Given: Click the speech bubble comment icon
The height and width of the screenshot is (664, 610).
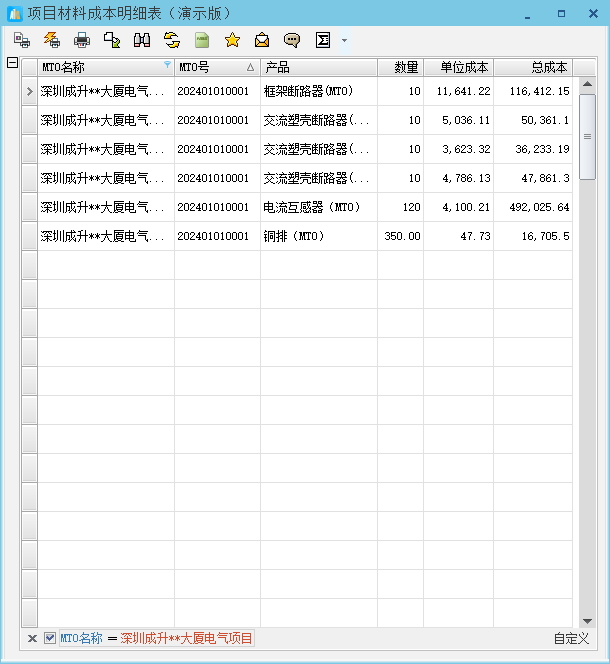Looking at the screenshot, I should coord(292,40).
